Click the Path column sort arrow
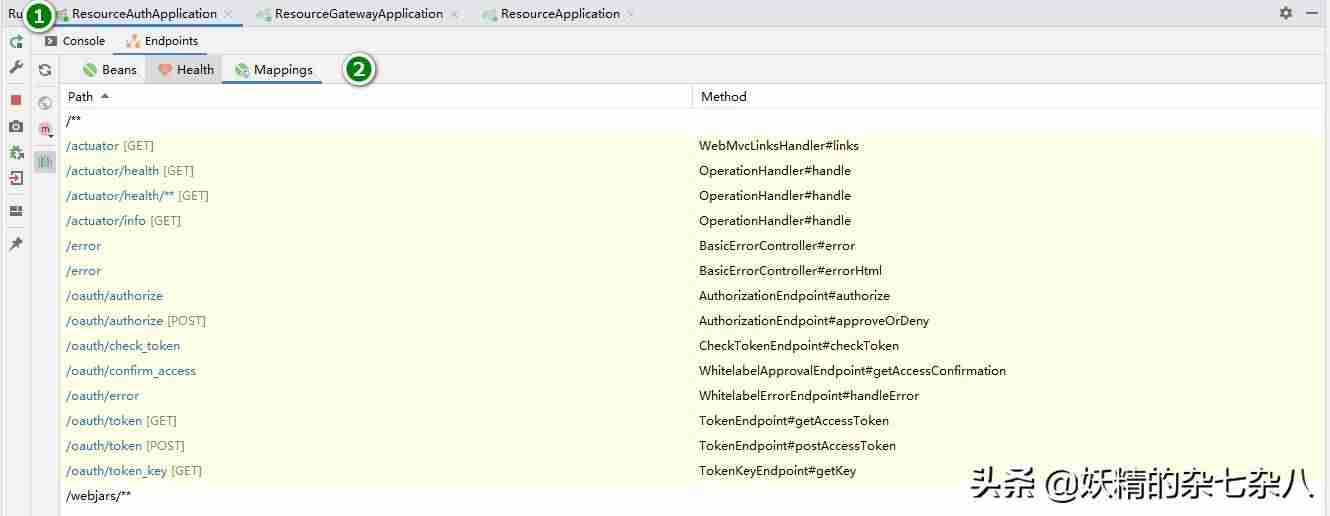The image size is (1330, 516). pos(105,96)
